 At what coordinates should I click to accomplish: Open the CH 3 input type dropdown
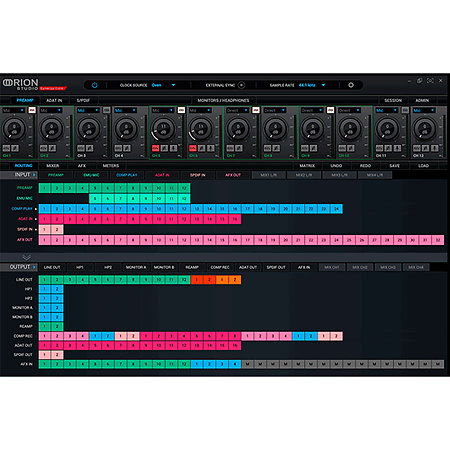(88, 110)
